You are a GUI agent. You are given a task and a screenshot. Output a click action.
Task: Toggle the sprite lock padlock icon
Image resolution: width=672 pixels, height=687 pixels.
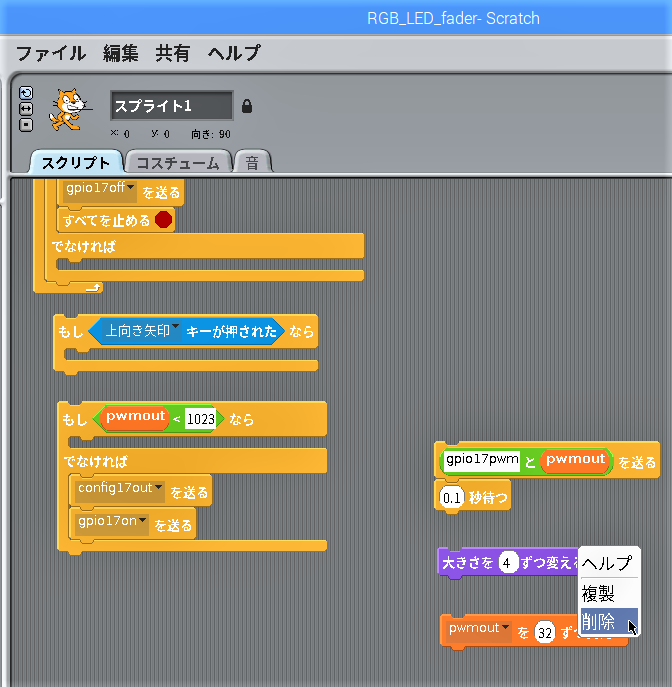tap(247, 106)
